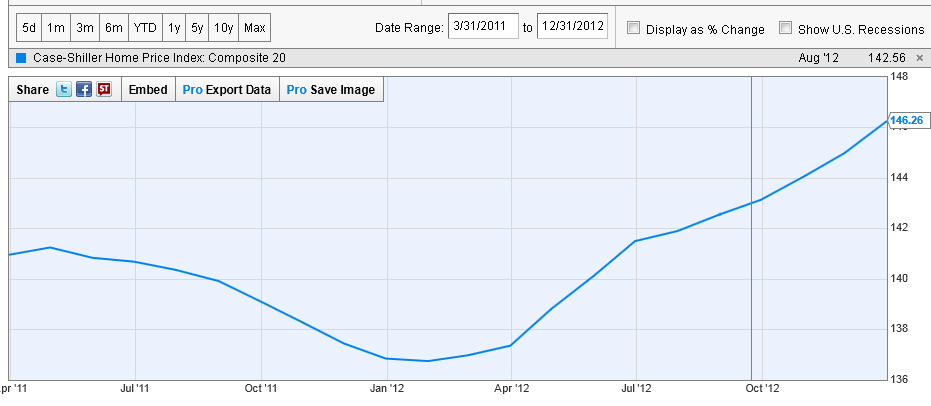Edit end date field 12/31/2012
Screen dimensions: 931x406
572,27
